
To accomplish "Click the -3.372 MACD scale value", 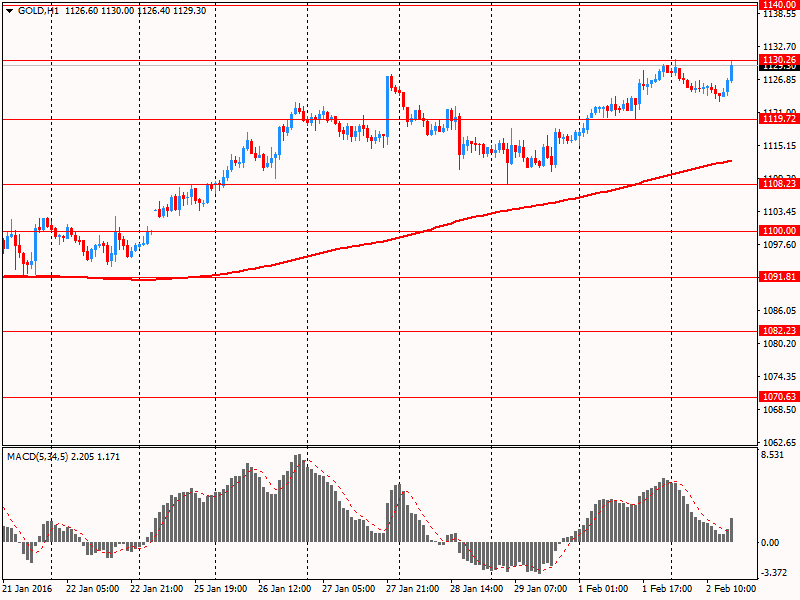I will tap(773, 573).
